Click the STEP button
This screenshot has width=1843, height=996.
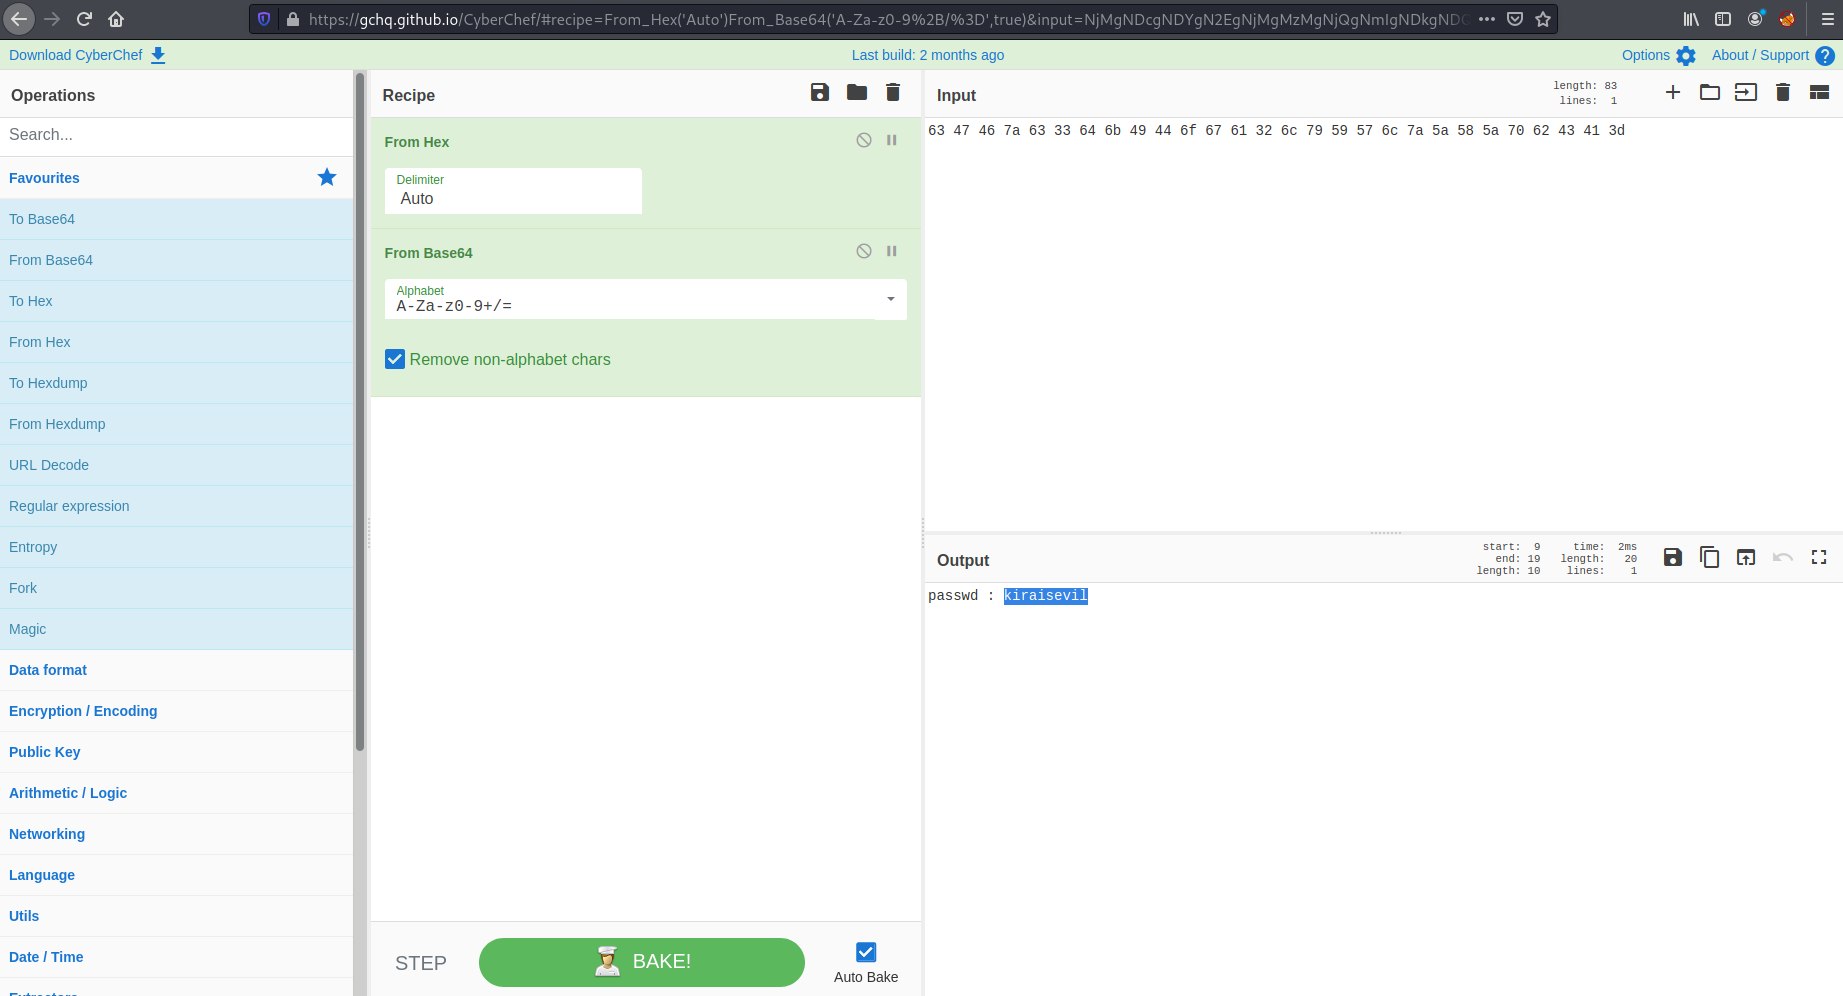[x=421, y=963]
